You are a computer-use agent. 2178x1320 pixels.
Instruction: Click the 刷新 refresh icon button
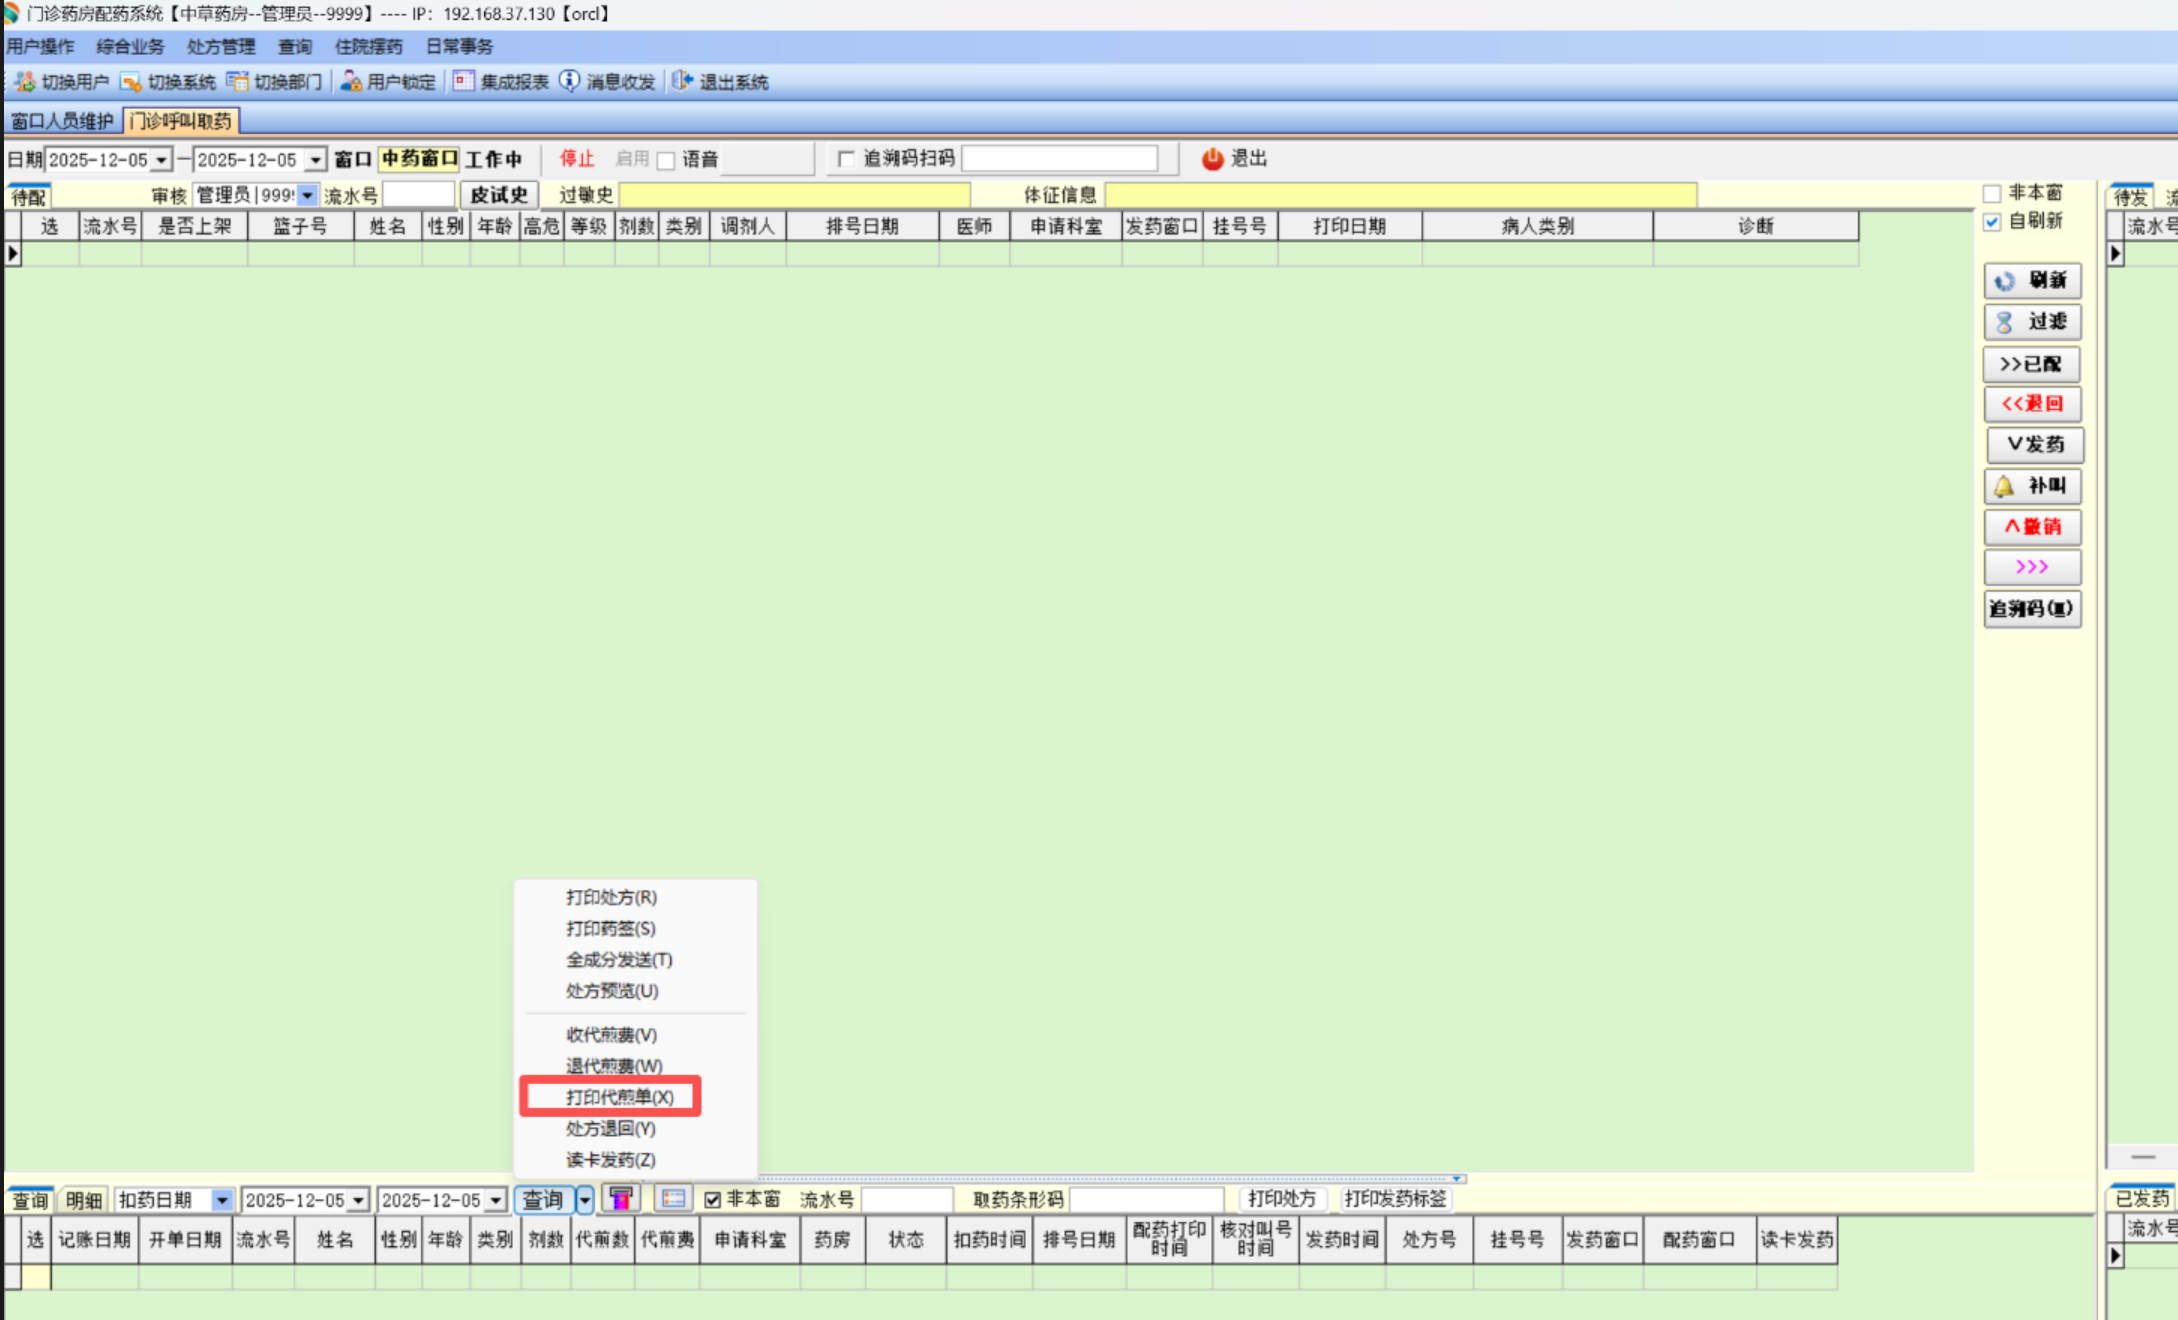coord(2005,281)
